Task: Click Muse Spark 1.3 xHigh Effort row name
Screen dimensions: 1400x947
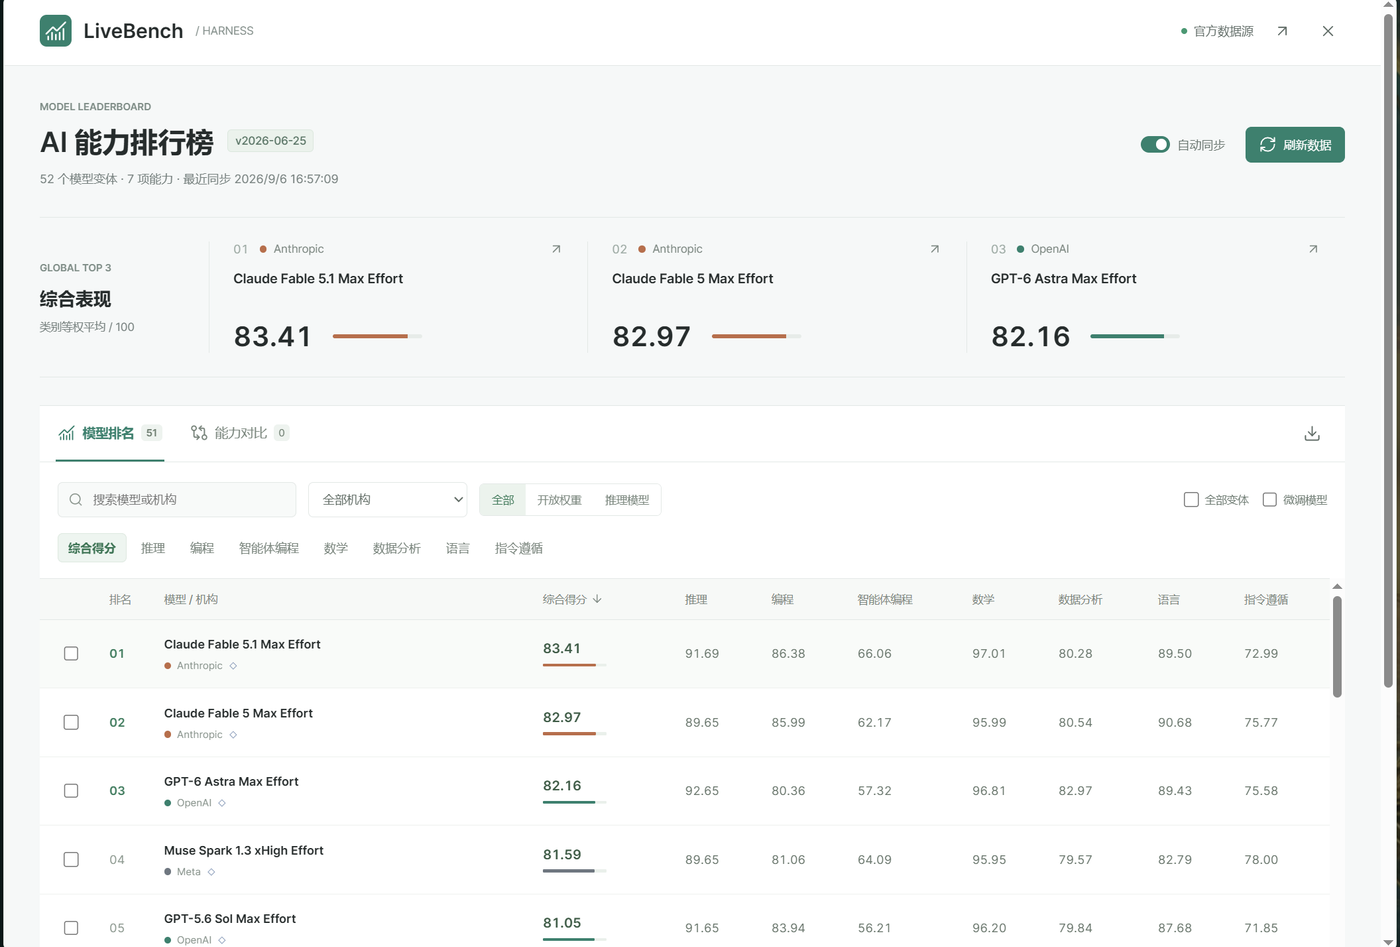Action: tap(244, 851)
